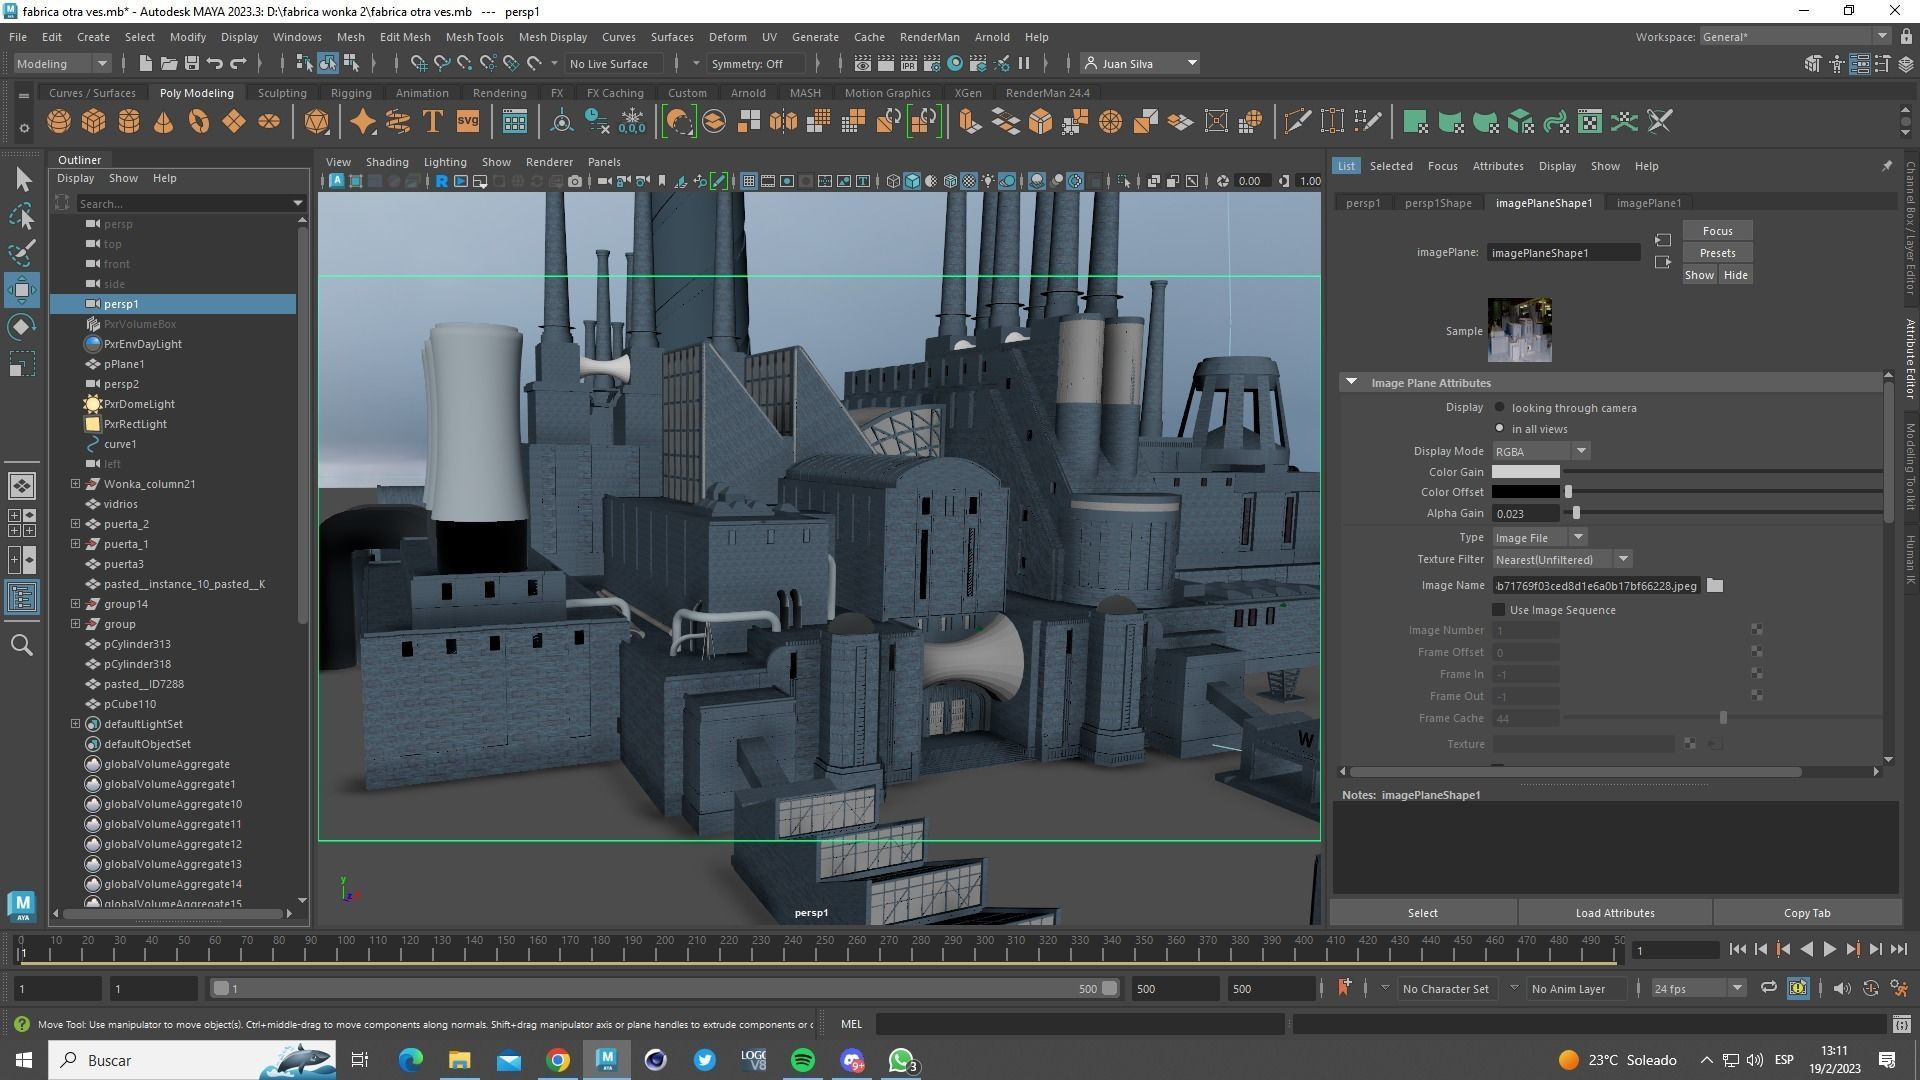Toggle textured display in viewport toolbar
The height and width of the screenshot is (1080, 1920).
click(x=969, y=181)
